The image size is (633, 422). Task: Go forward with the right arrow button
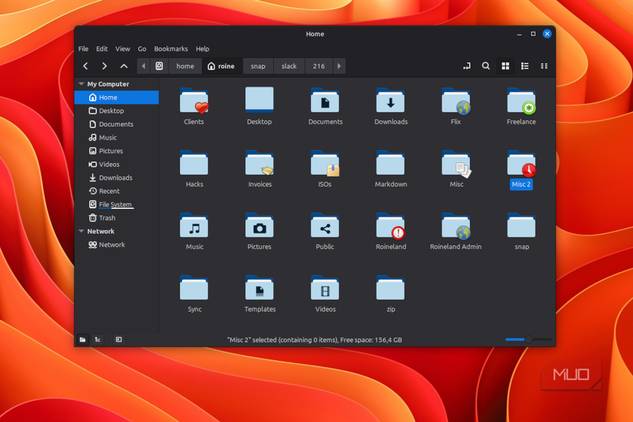pyautogui.click(x=104, y=66)
